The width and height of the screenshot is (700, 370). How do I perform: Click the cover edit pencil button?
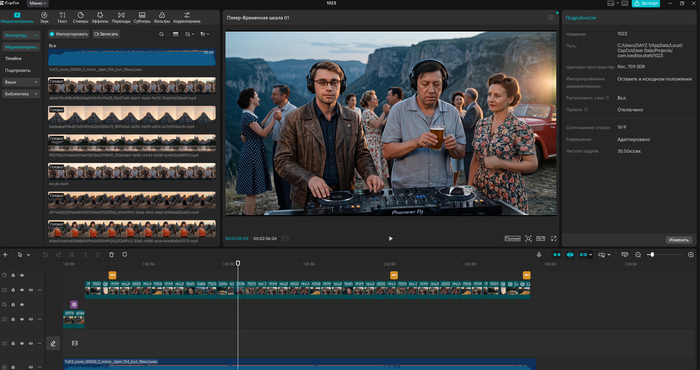[53, 343]
